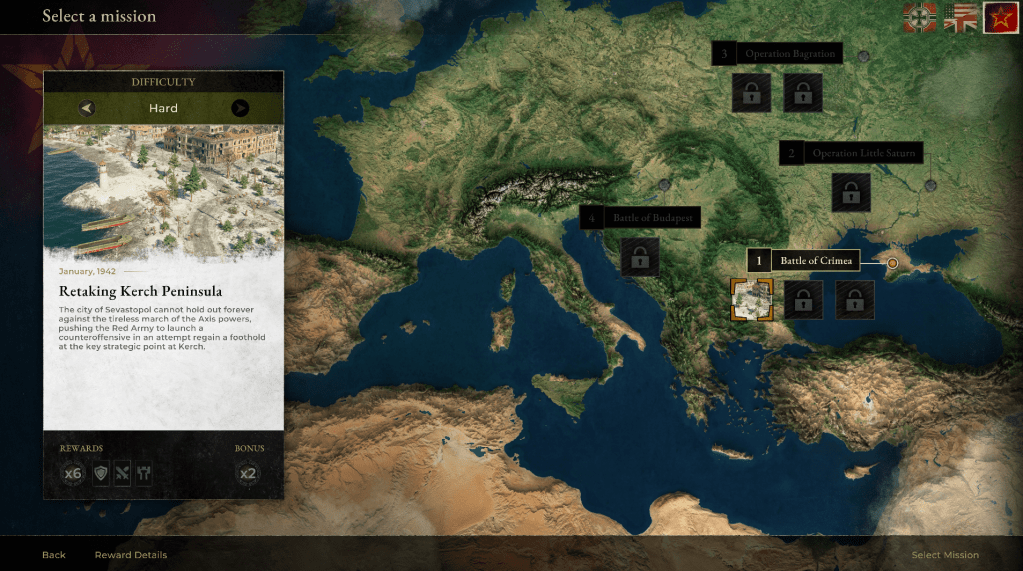Select the Operation Little Saturn campaign label
This screenshot has width=1023, height=571.
coord(863,153)
